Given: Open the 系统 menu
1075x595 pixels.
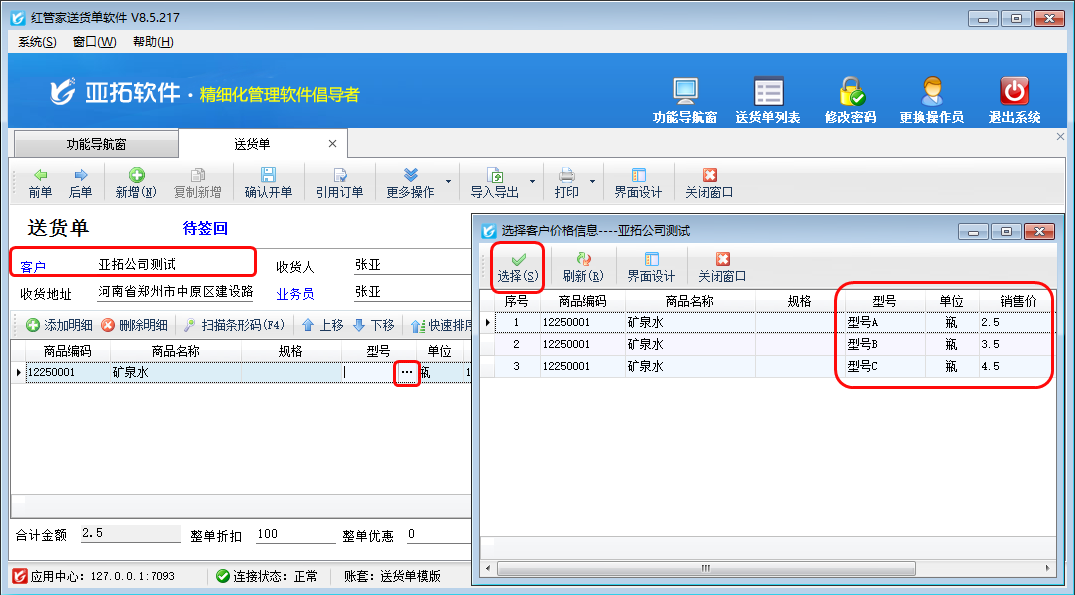Looking at the screenshot, I should point(37,41).
